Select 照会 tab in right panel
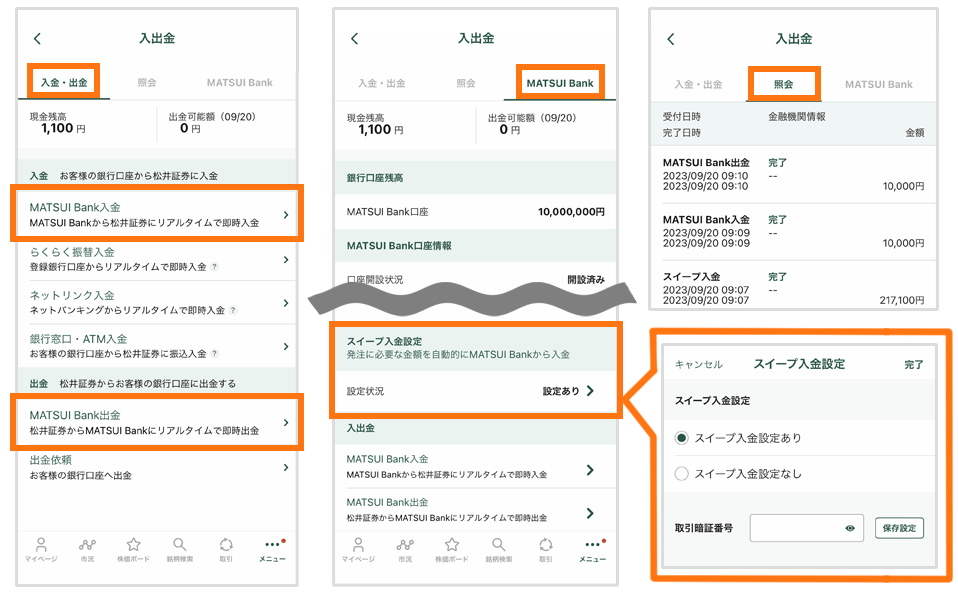 pos(783,84)
